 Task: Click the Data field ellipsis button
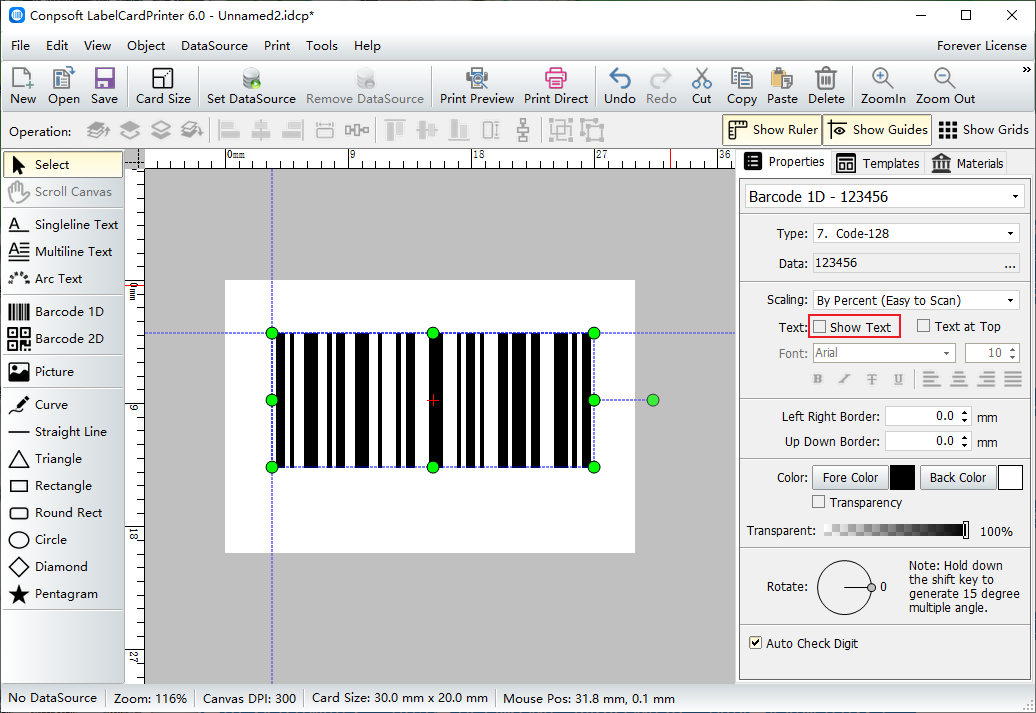tap(1010, 264)
